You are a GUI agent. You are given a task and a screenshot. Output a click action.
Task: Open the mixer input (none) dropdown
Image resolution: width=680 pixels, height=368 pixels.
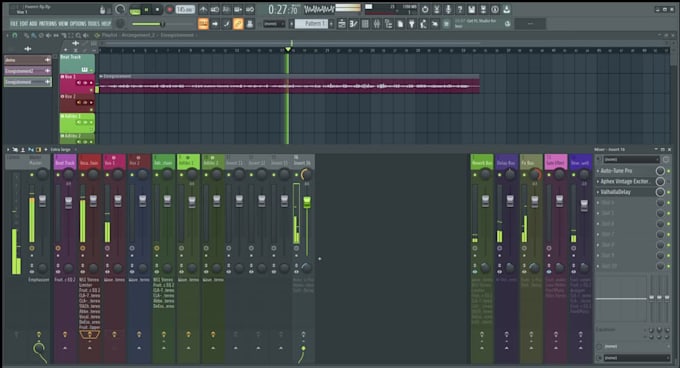[x=631, y=160]
